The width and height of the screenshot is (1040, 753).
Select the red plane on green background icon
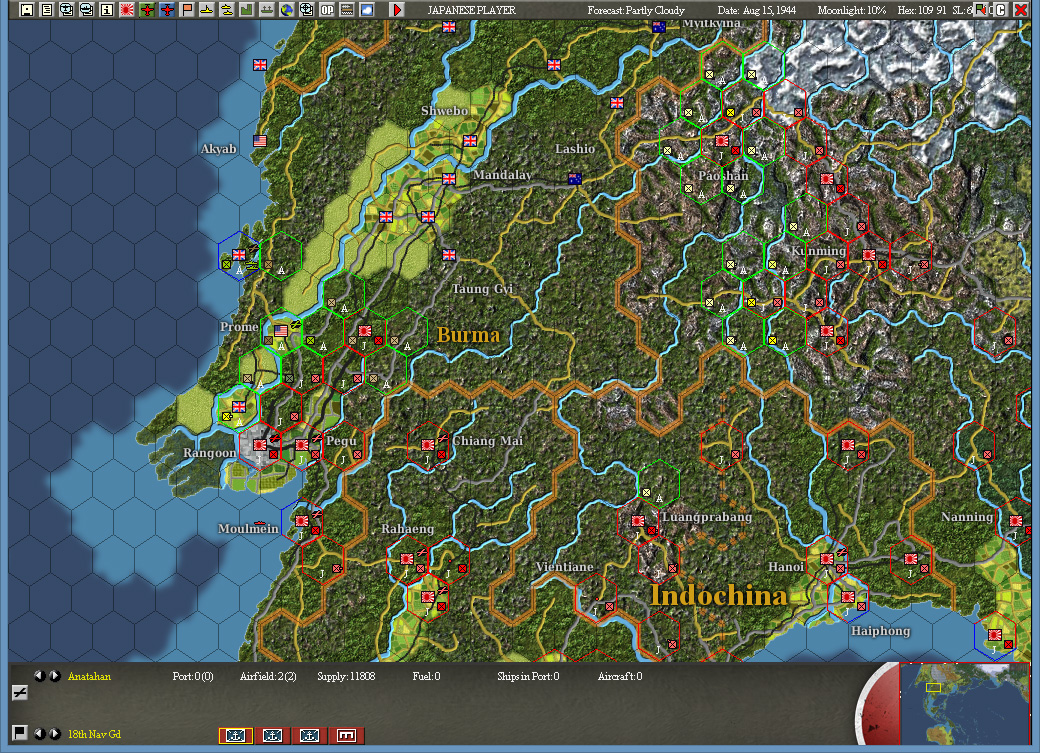pos(147,10)
